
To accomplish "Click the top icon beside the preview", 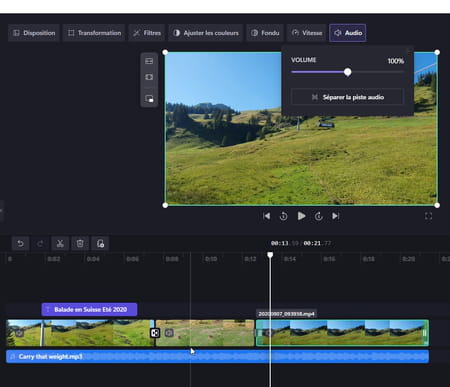I will coord(149,61).
